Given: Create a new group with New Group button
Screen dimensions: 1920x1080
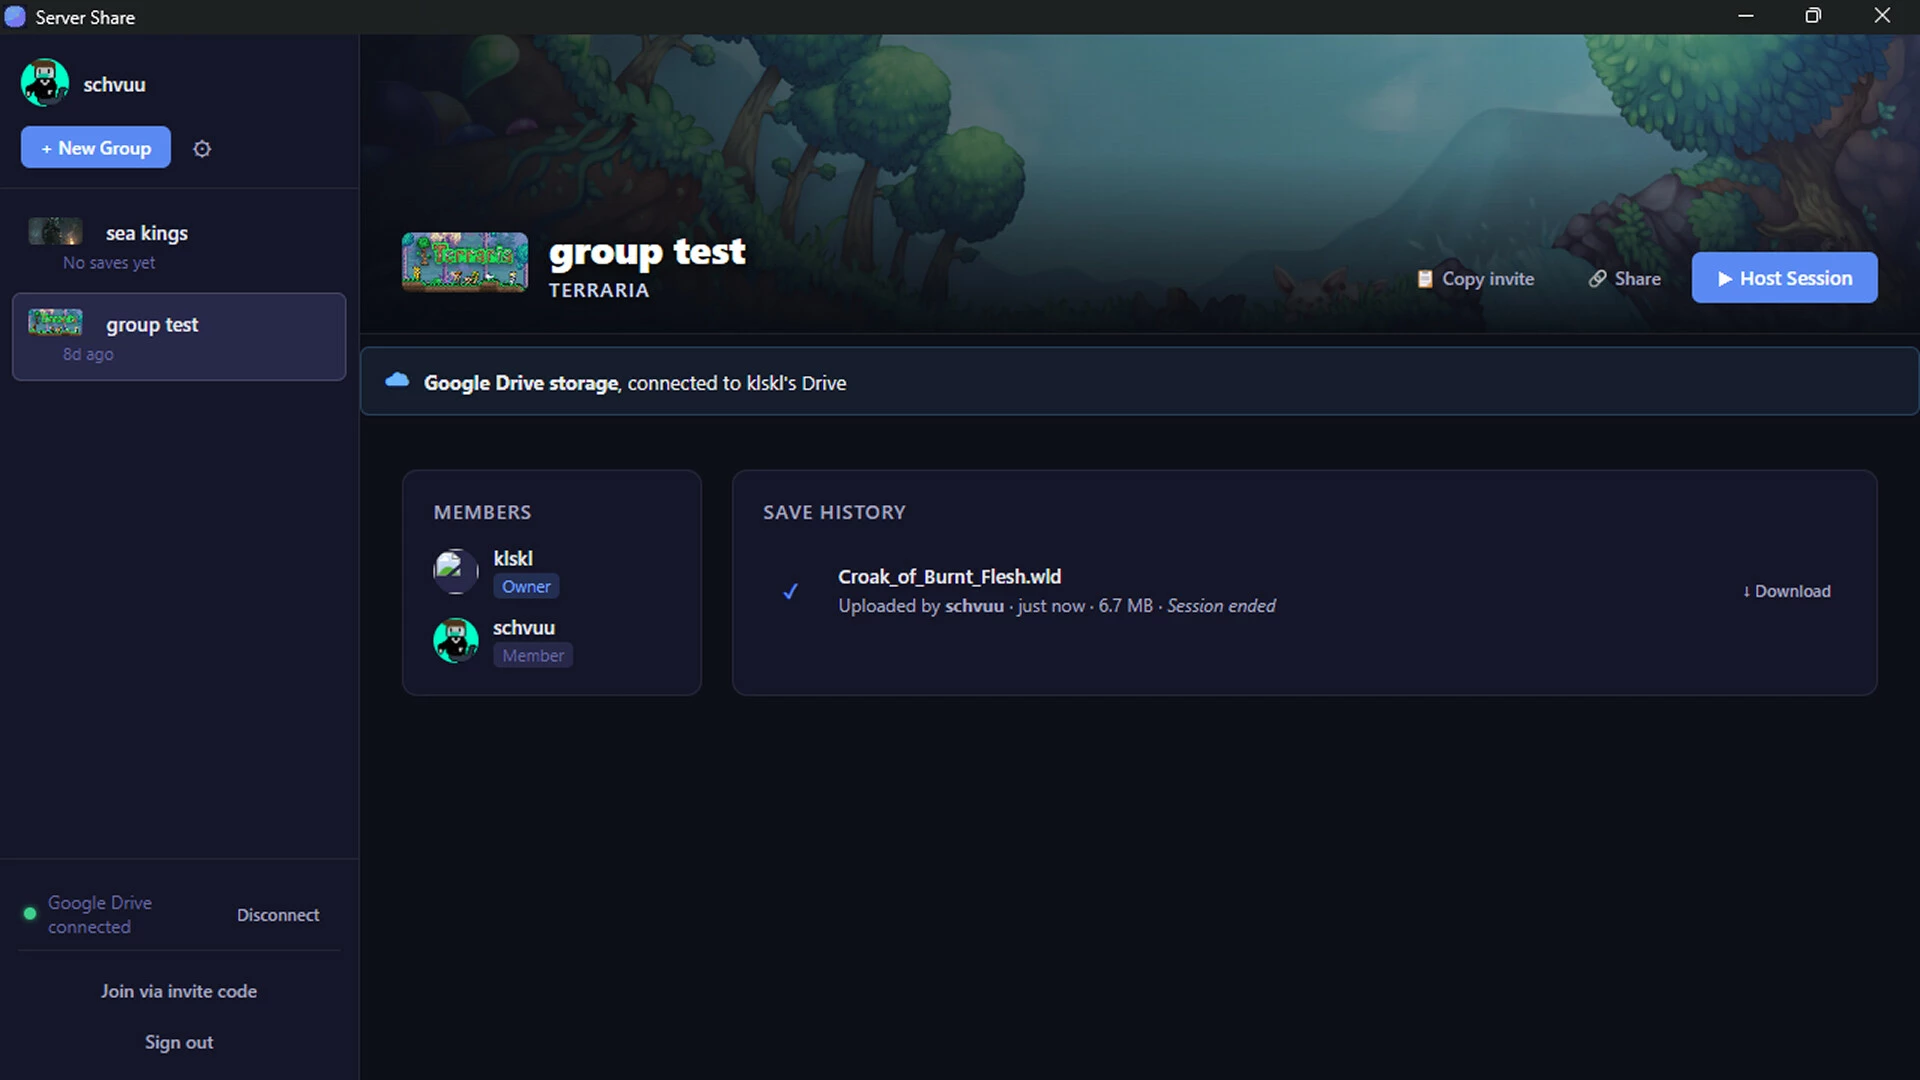Looking at the screenshot, I should 96,148.
